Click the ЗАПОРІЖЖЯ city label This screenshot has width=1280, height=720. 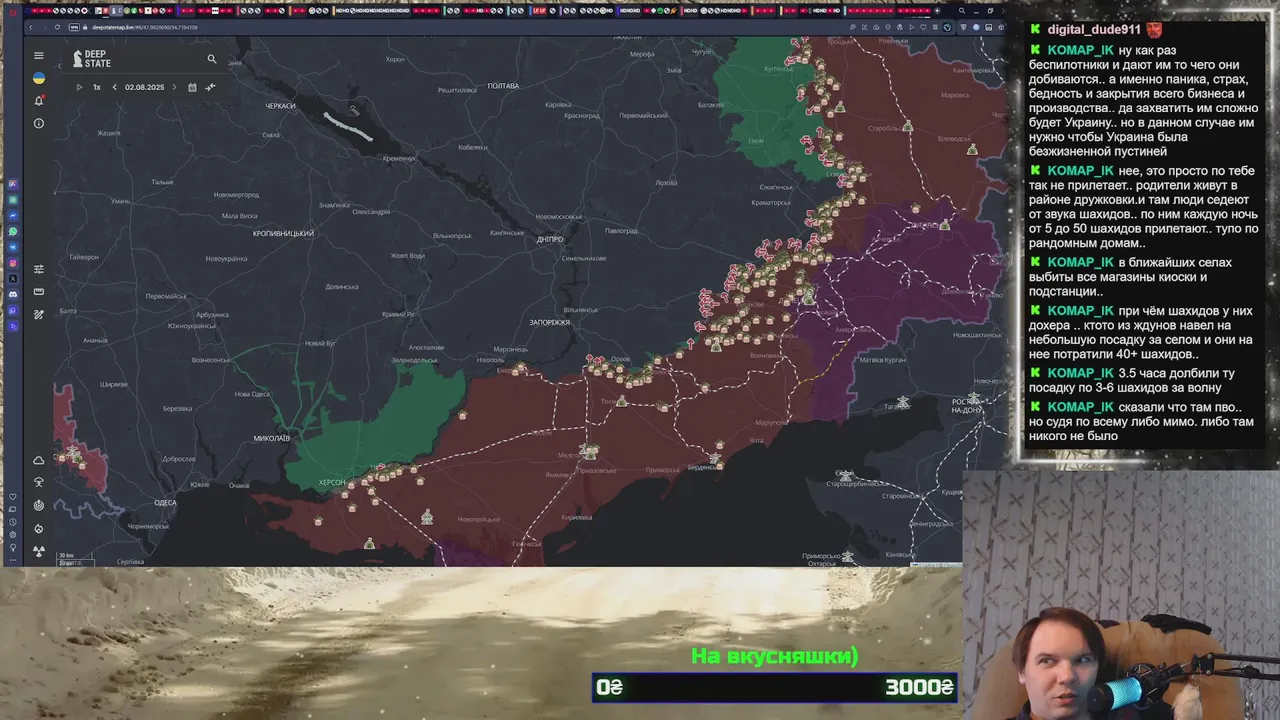pos(550,323)
